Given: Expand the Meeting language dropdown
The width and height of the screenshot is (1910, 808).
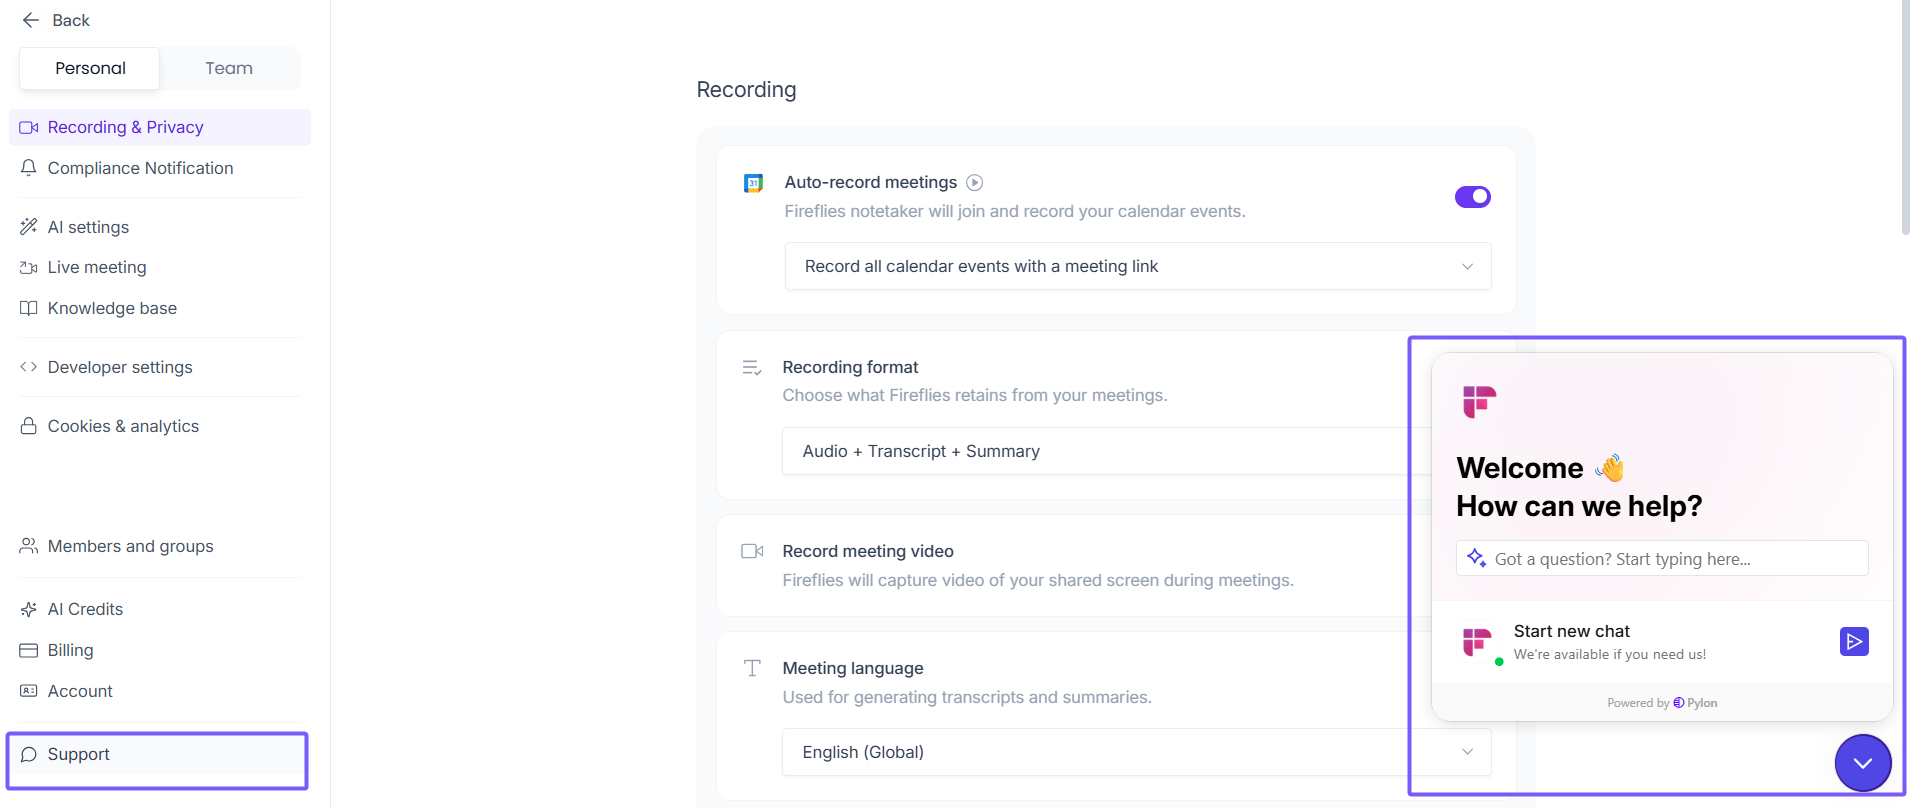Looking at the screenshot, I should point(1135,752).
